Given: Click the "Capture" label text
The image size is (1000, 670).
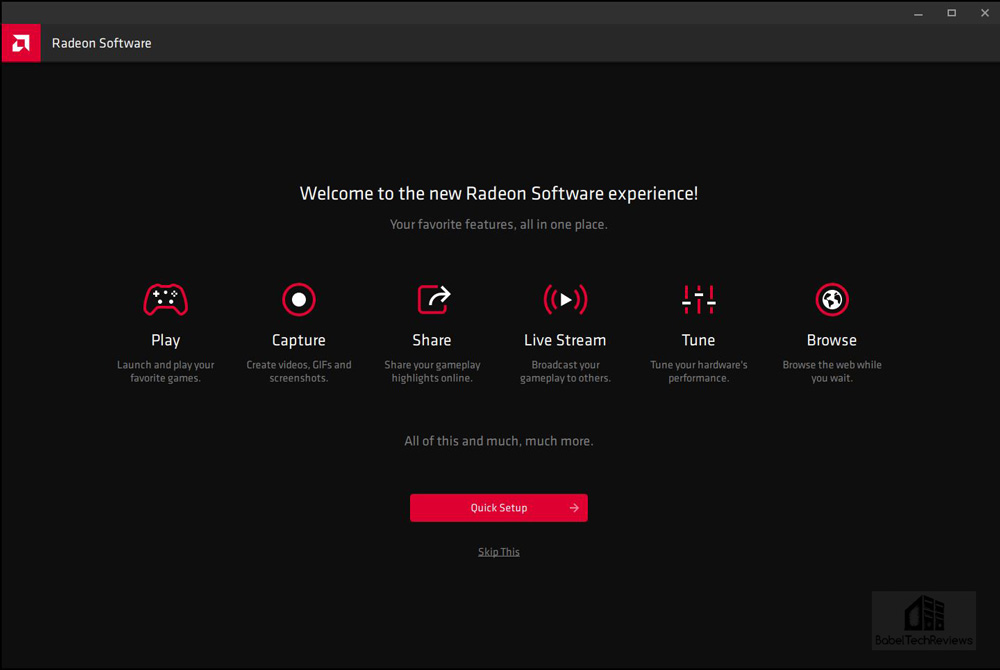Looking at the screenshot, I should (x=298, y=340).
